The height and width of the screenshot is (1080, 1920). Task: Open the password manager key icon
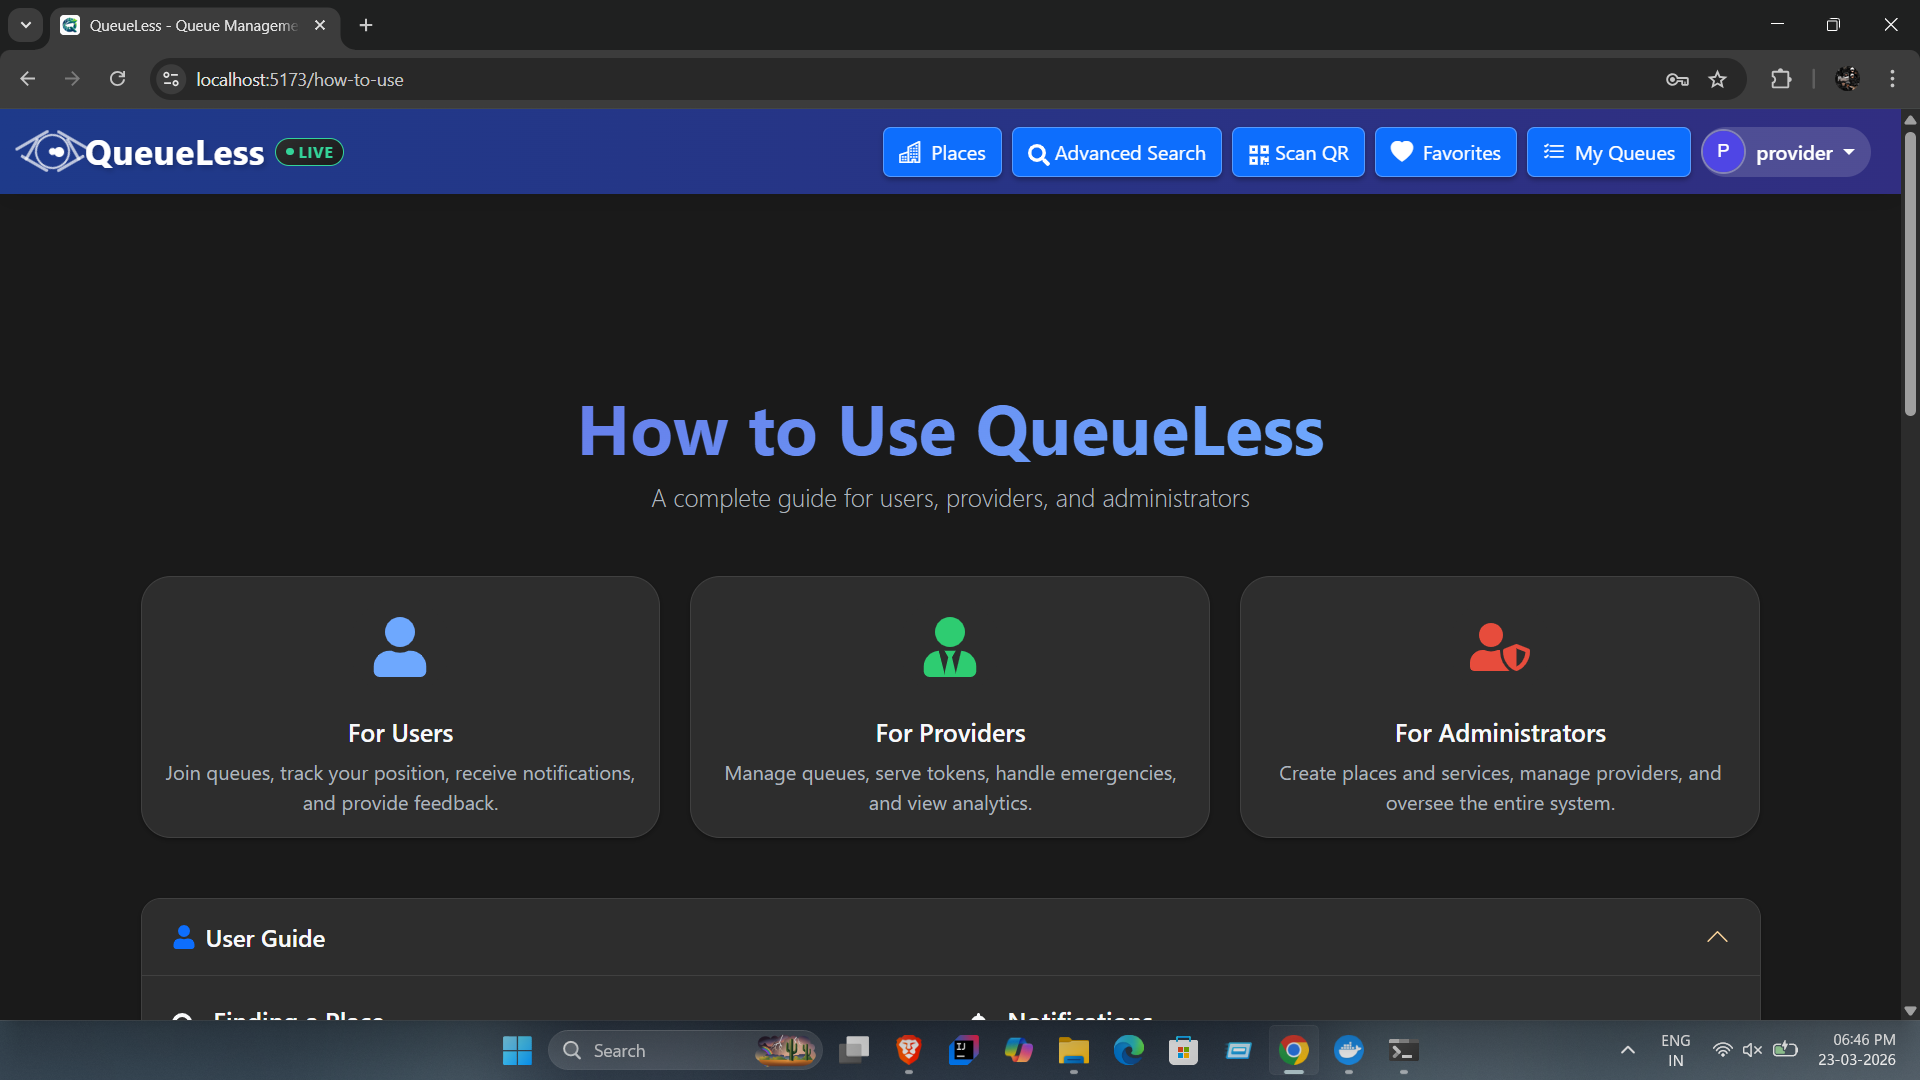click(1677, 80)
